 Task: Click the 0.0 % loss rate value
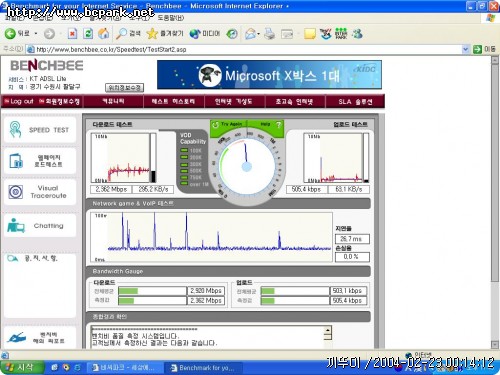[352, 257]
